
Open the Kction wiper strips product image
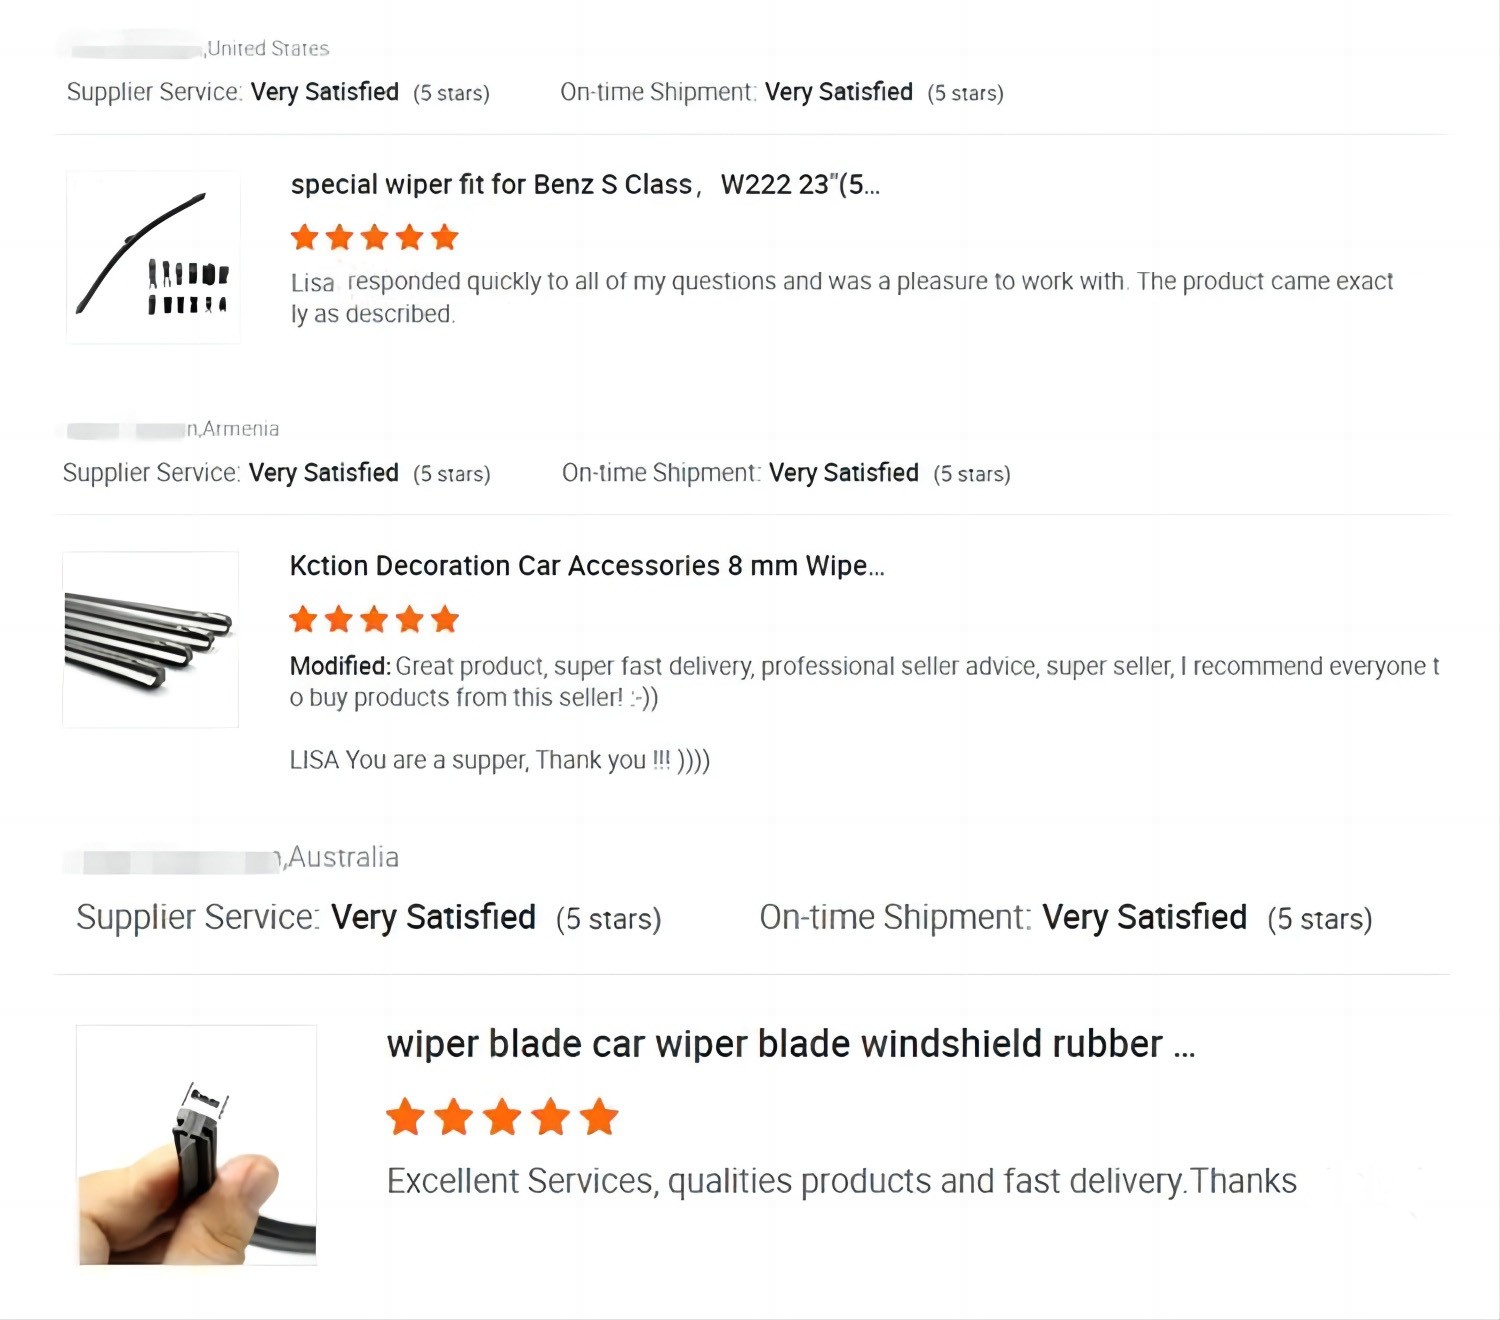point(150,640)
